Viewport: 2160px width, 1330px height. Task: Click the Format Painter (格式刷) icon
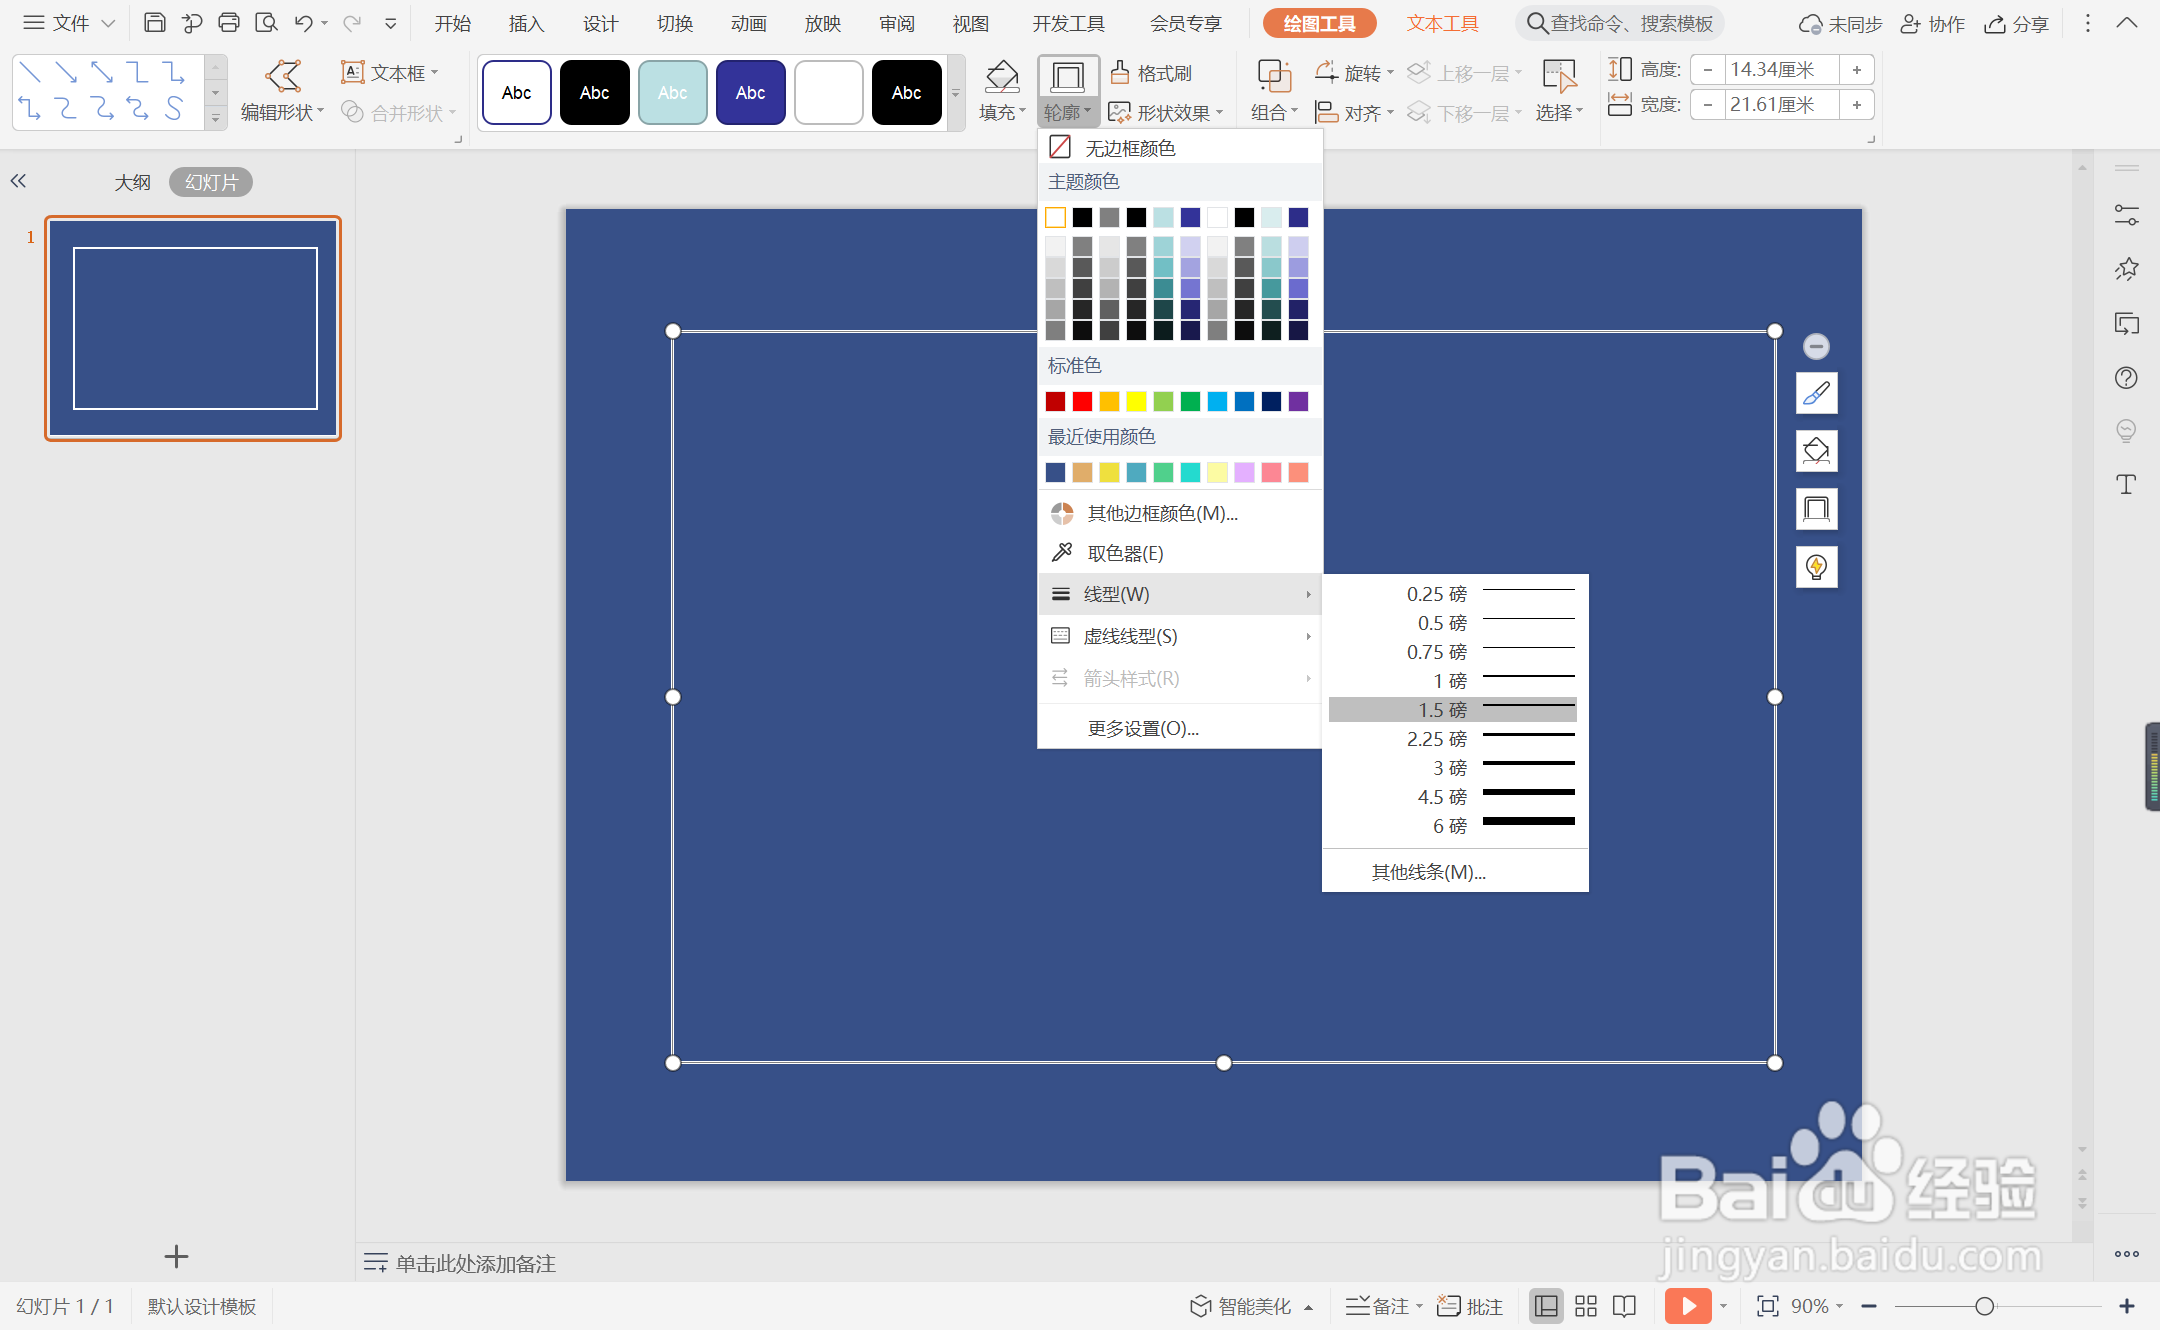pyautogui.click(x=1121, y=72)
